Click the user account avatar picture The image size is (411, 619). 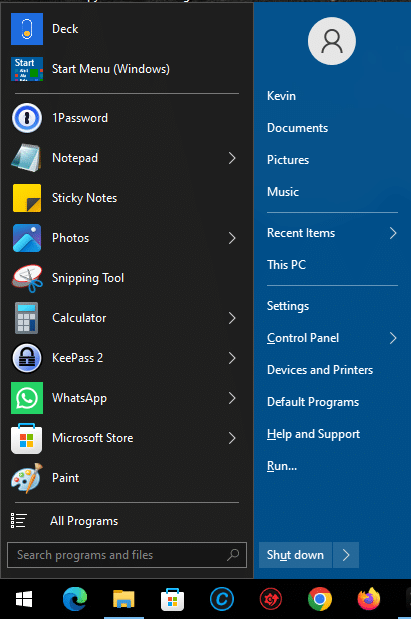(332, 41)
